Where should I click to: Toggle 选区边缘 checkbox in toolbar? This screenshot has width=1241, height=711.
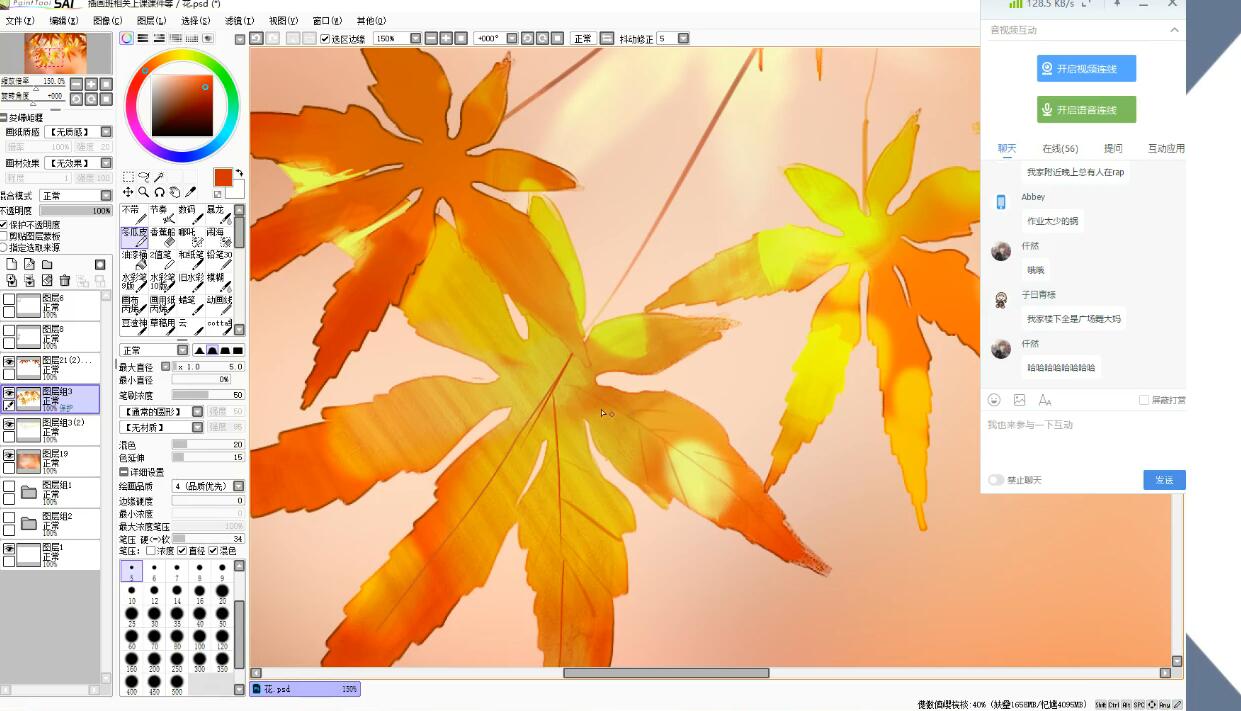(325, 39)
